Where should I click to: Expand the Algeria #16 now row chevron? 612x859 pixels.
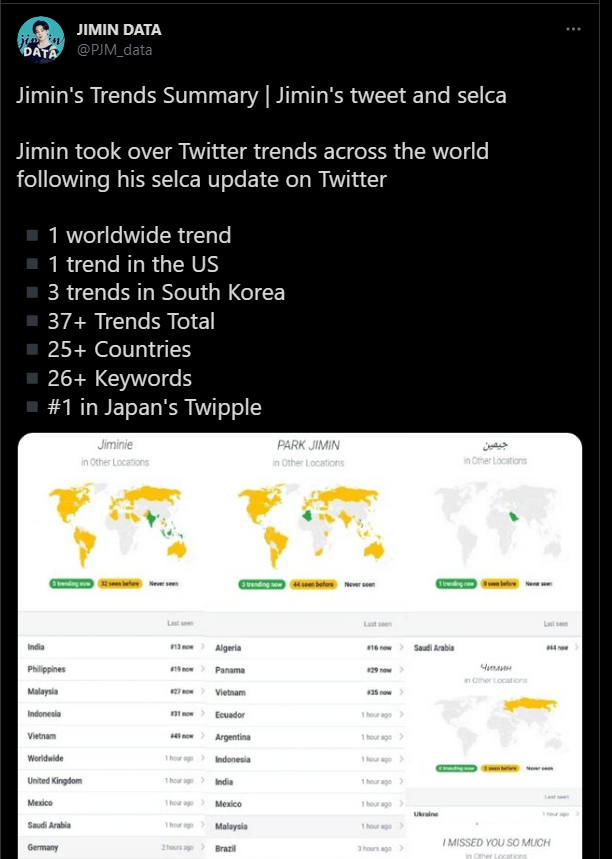(x=402, y=648)
